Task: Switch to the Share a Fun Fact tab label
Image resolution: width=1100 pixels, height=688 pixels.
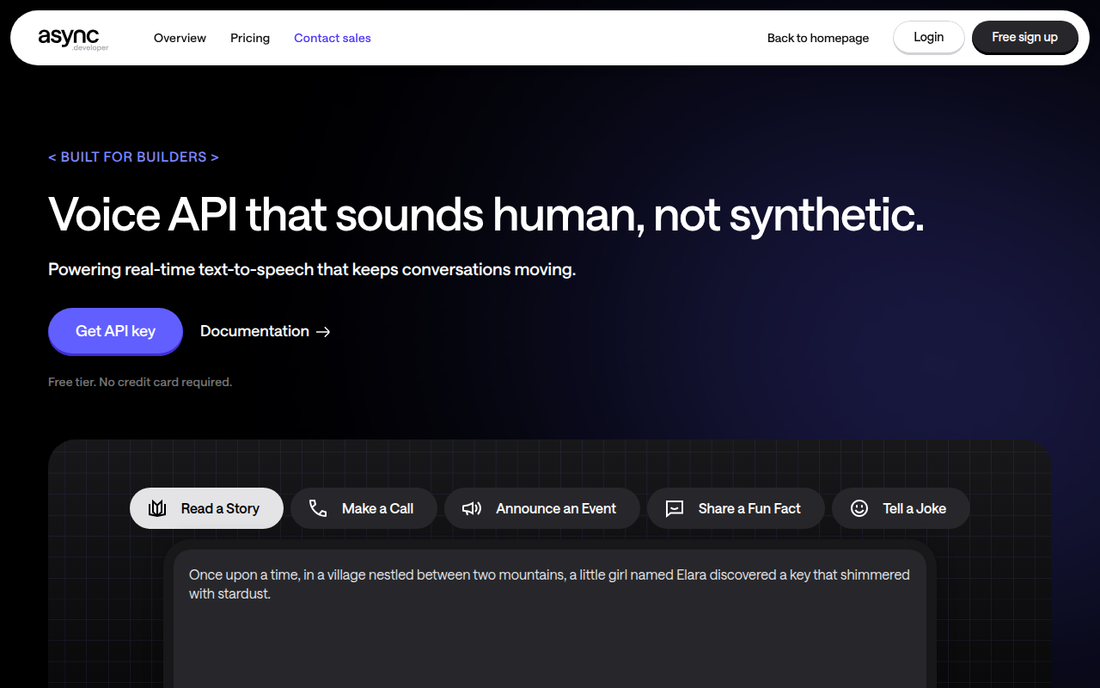Action: pos(749,508)
